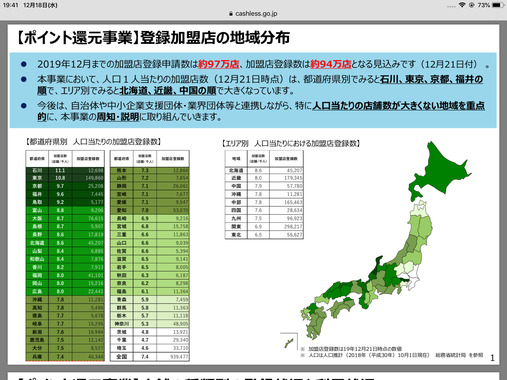Tap the value 4.8 in 茨城 row
507x380 pixels.
click(145, 332)
